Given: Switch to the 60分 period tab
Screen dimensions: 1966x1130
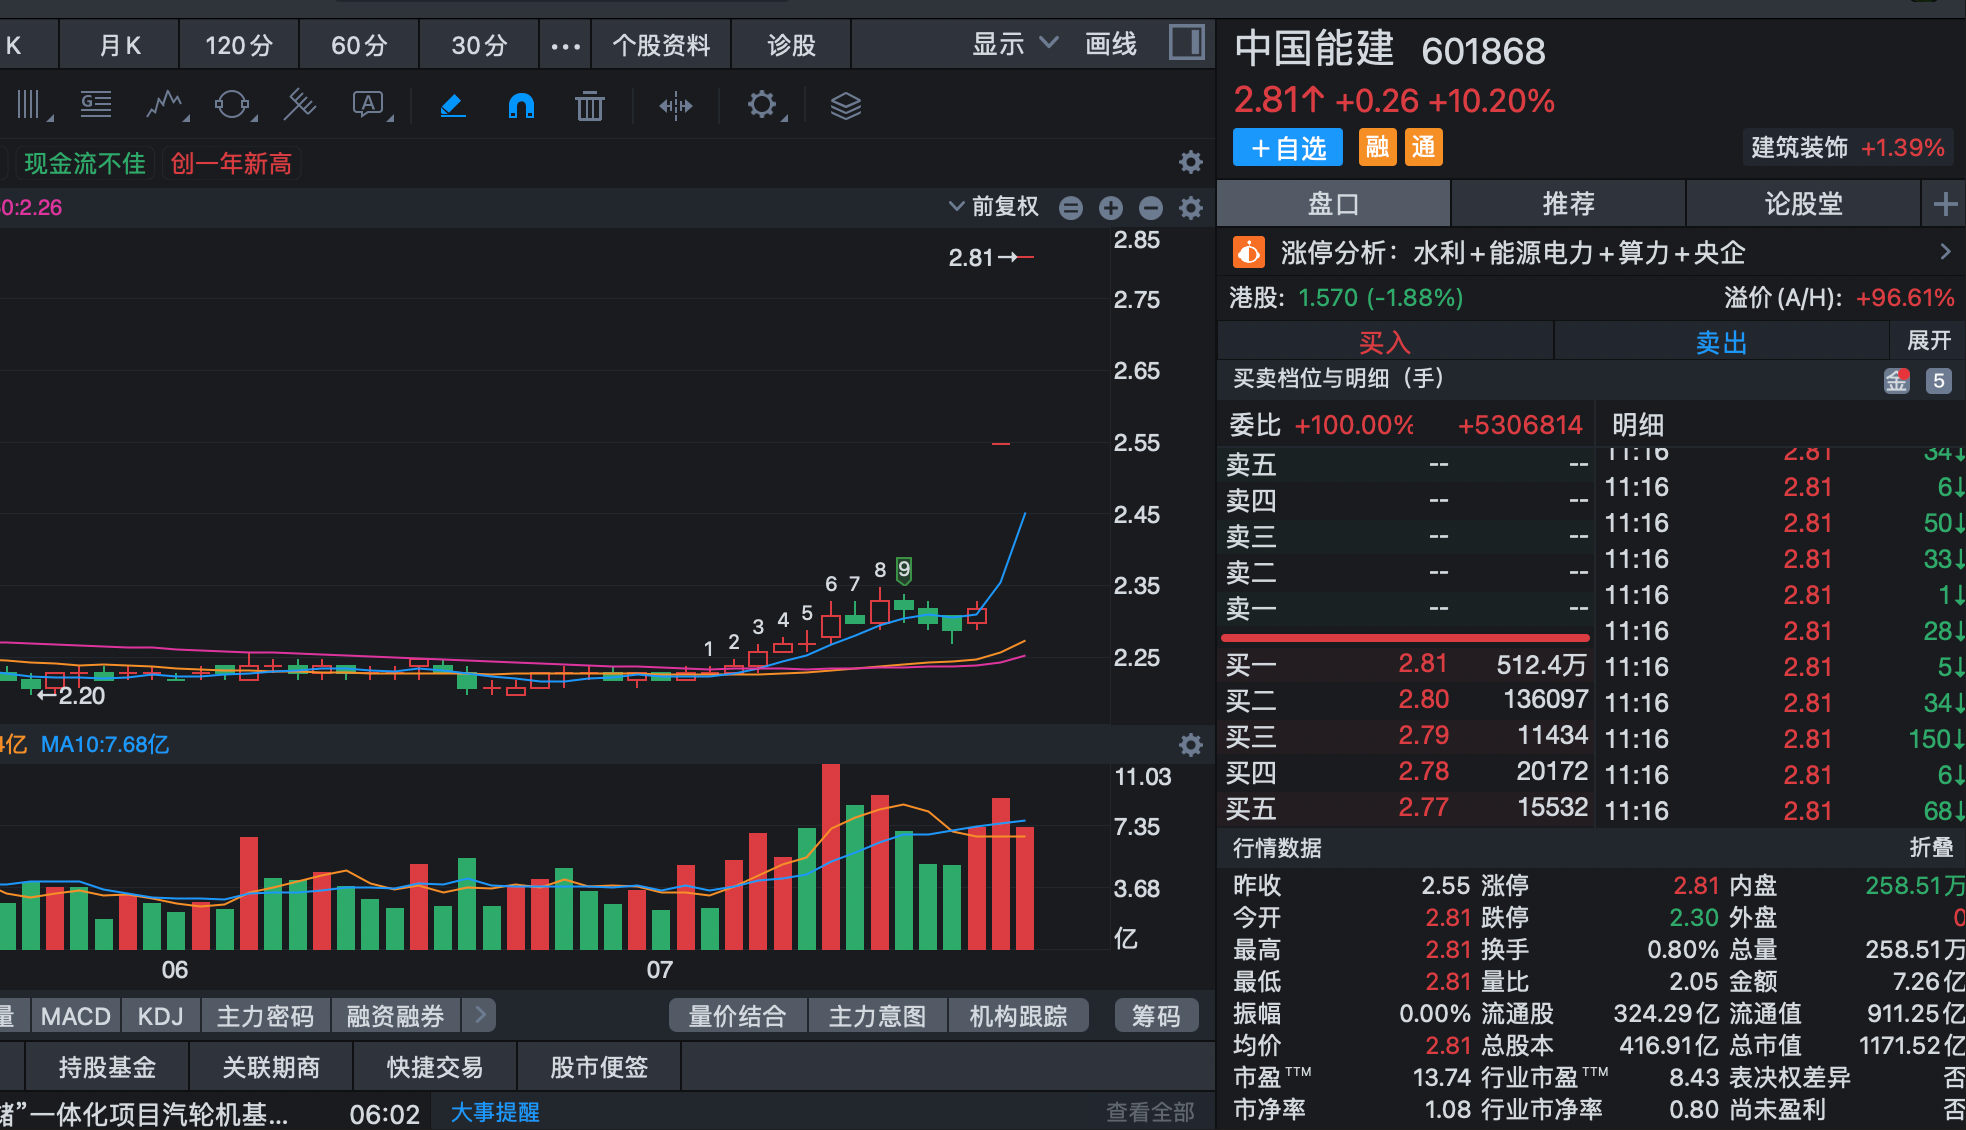Looking at the screenshot, I should click(x=359, y=45).
